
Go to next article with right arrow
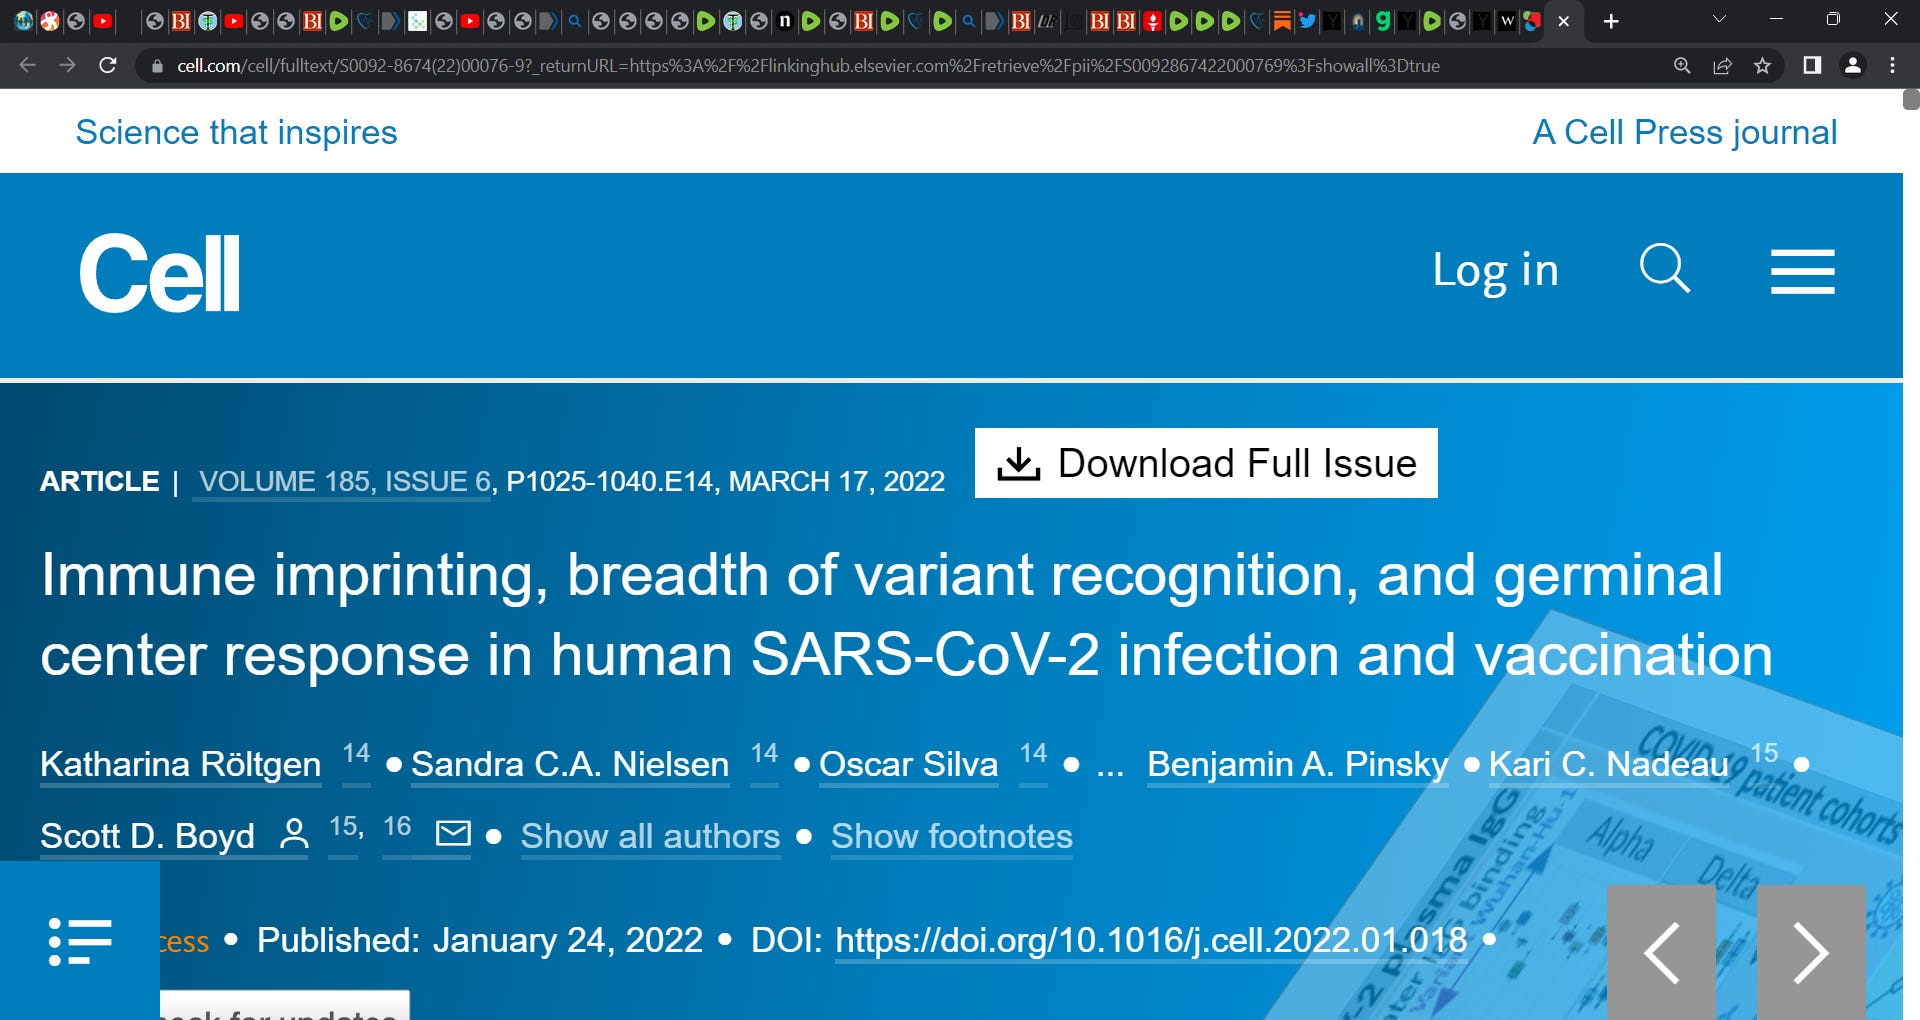pyautogui.click(x=1811, y=952)
